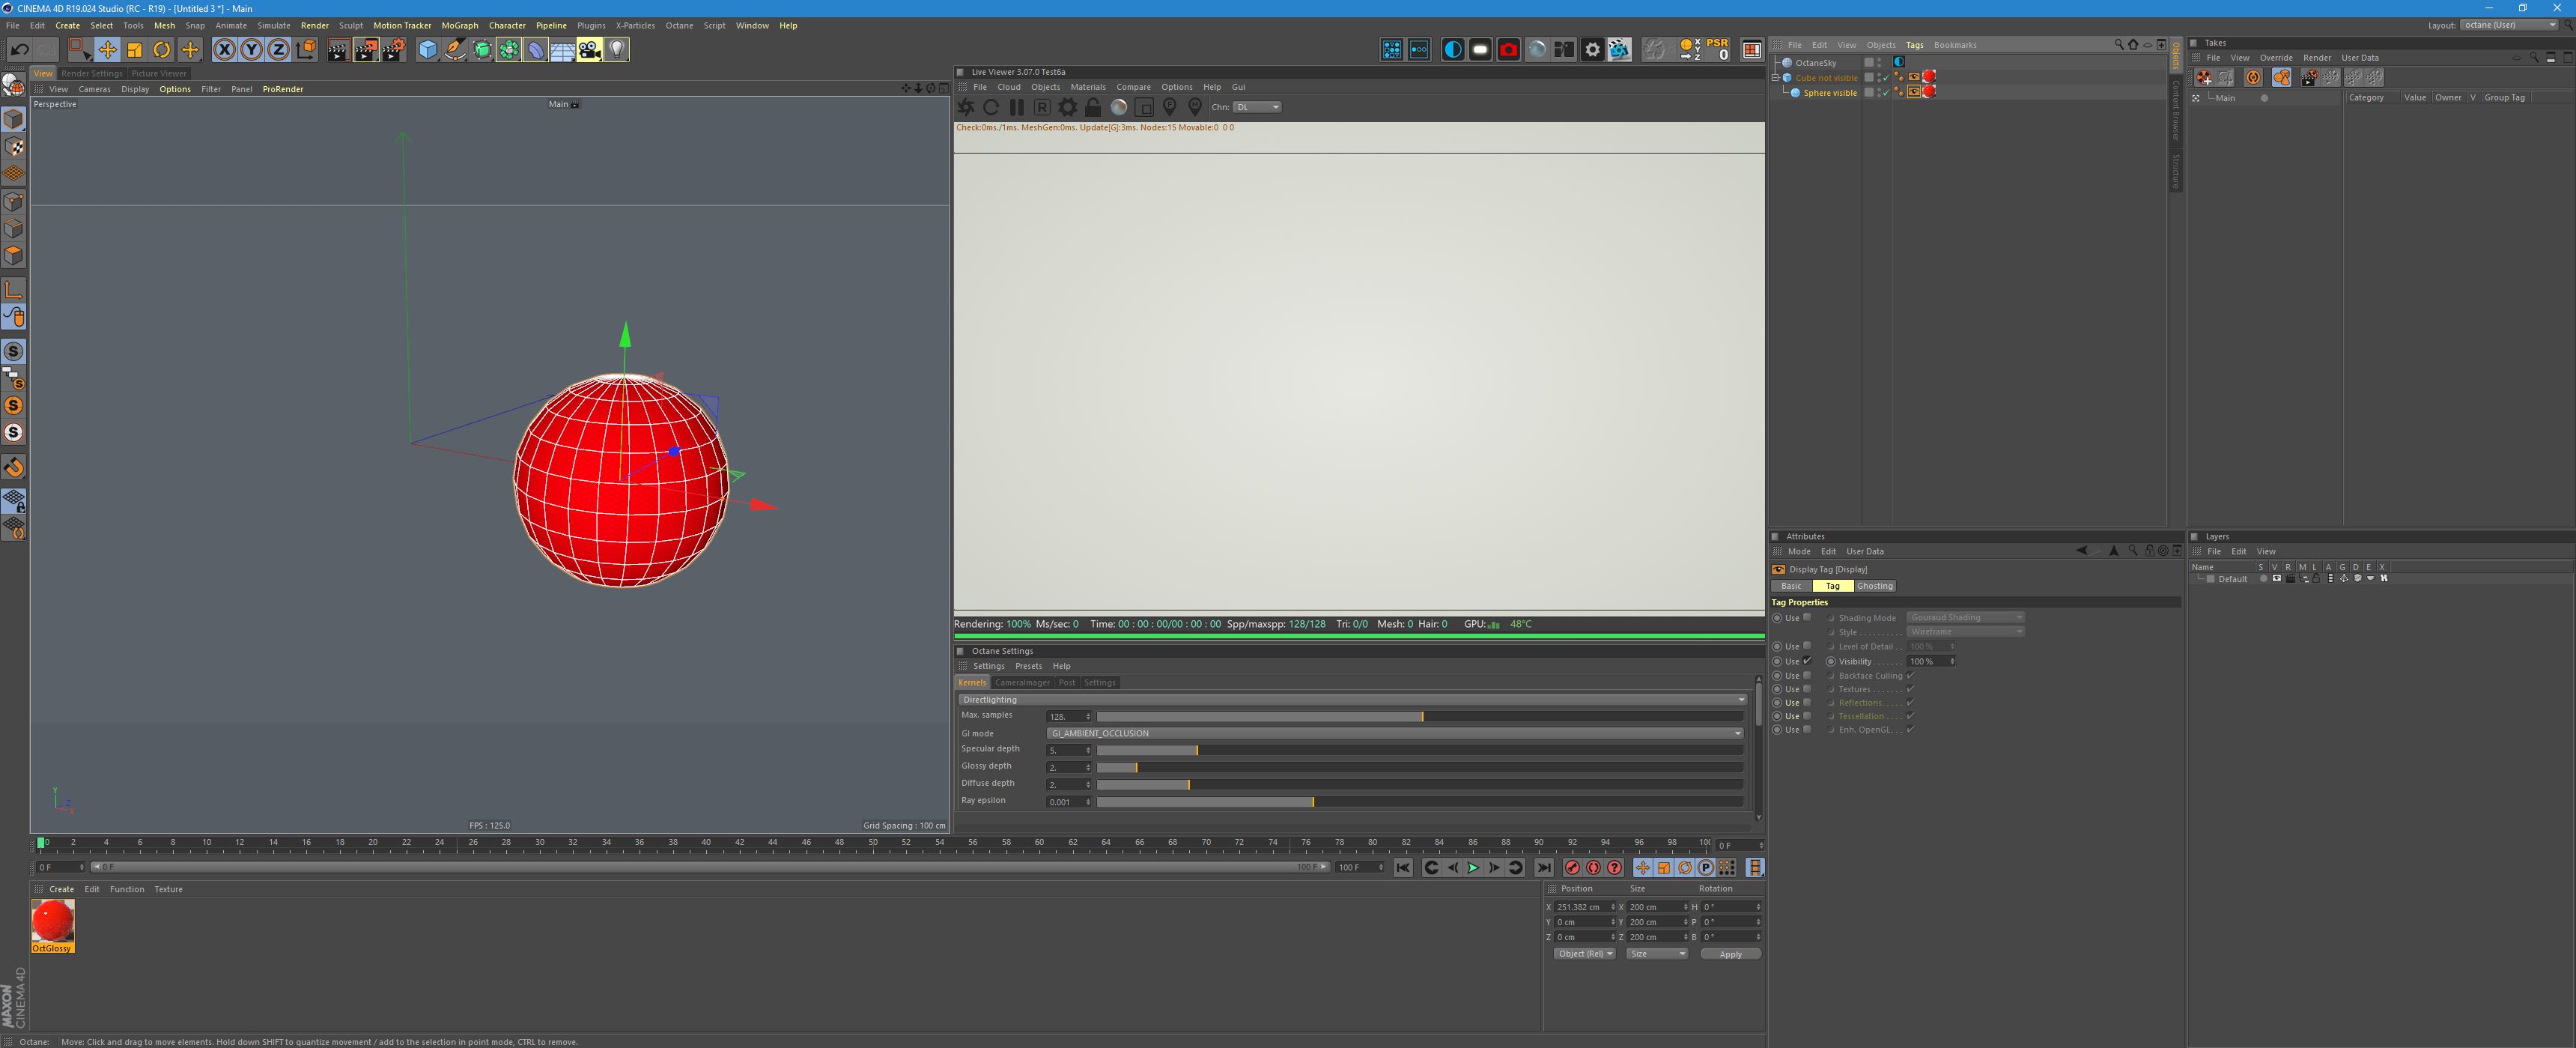Click Live Viewer lock resolution icon
This screenshot has width=2576, height=1048.
coord(1093,107)
